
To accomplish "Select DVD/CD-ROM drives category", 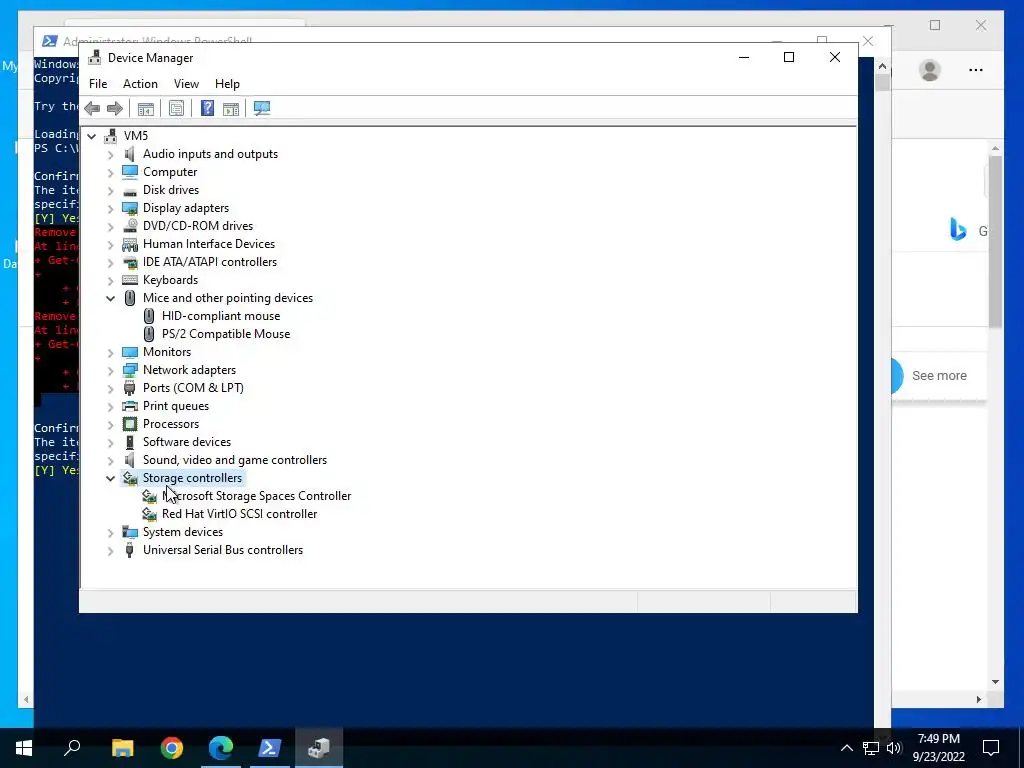I will point(198,226).
